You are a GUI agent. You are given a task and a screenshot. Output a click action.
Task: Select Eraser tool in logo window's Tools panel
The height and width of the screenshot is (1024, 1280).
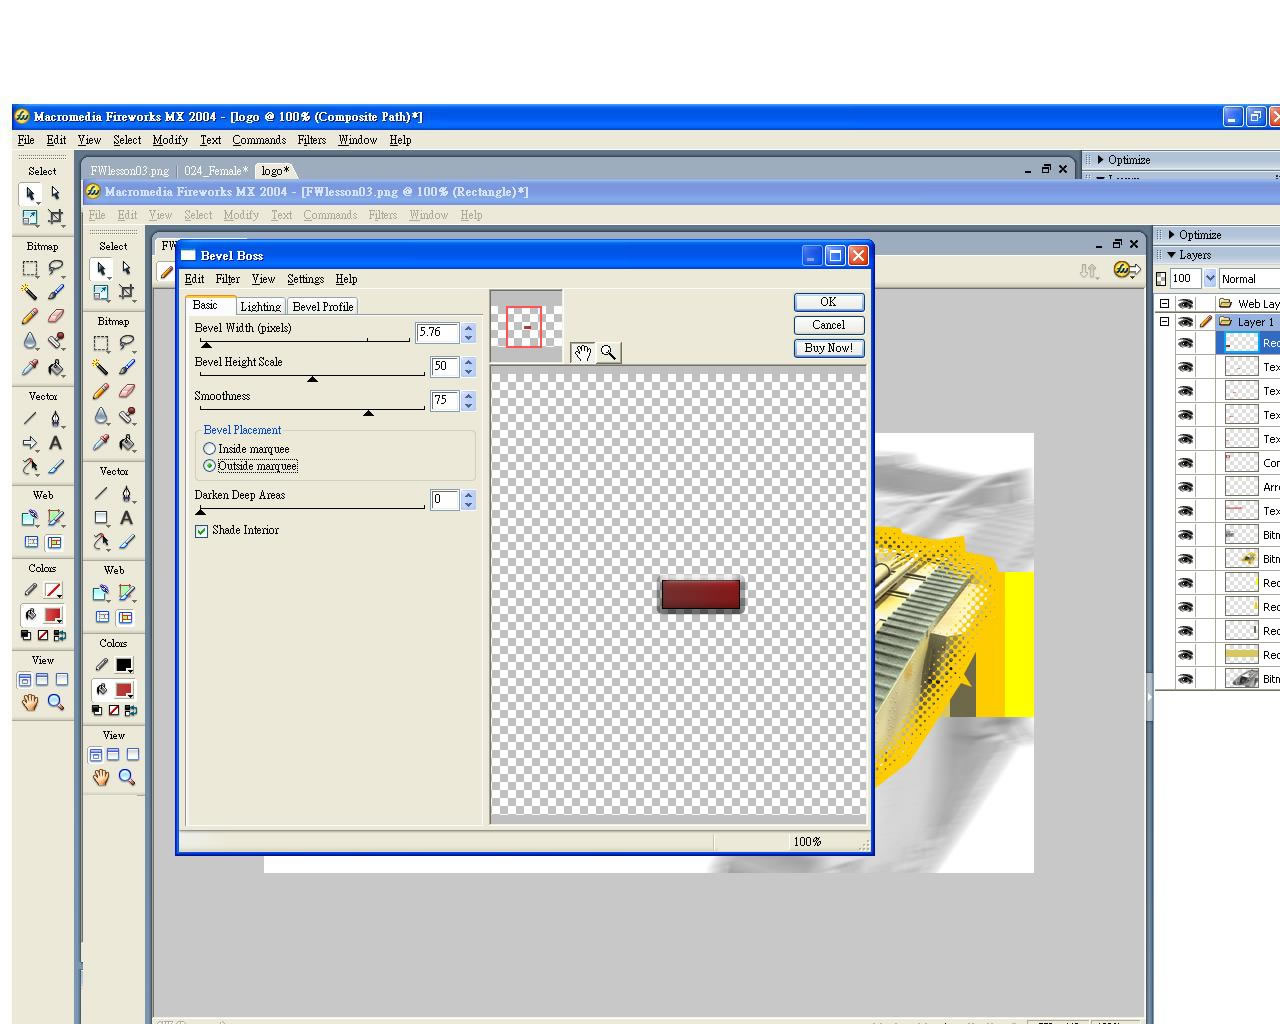(56, 316)
